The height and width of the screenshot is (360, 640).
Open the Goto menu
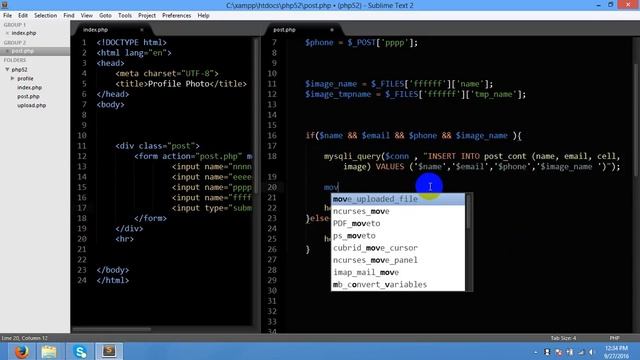(105, 16)
